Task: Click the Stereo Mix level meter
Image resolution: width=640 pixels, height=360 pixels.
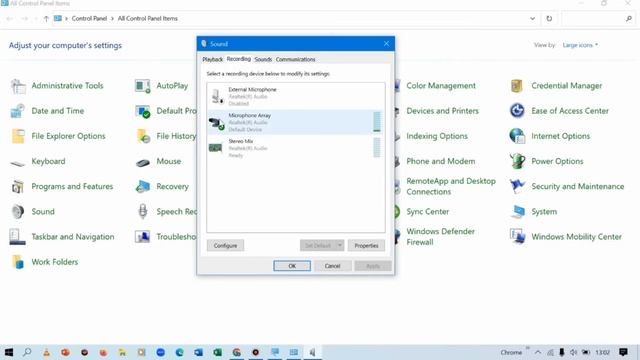Action: click(x=377, y=148)
